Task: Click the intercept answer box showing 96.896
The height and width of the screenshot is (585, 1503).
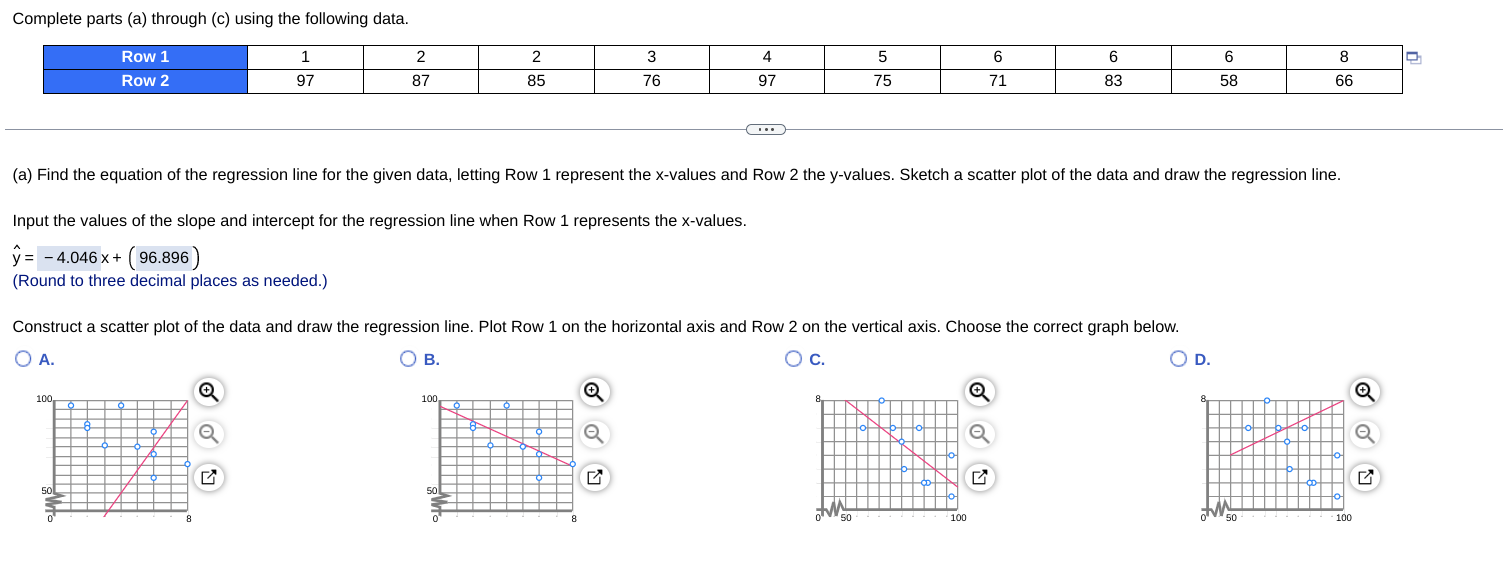Action: (x=162, y=258)
